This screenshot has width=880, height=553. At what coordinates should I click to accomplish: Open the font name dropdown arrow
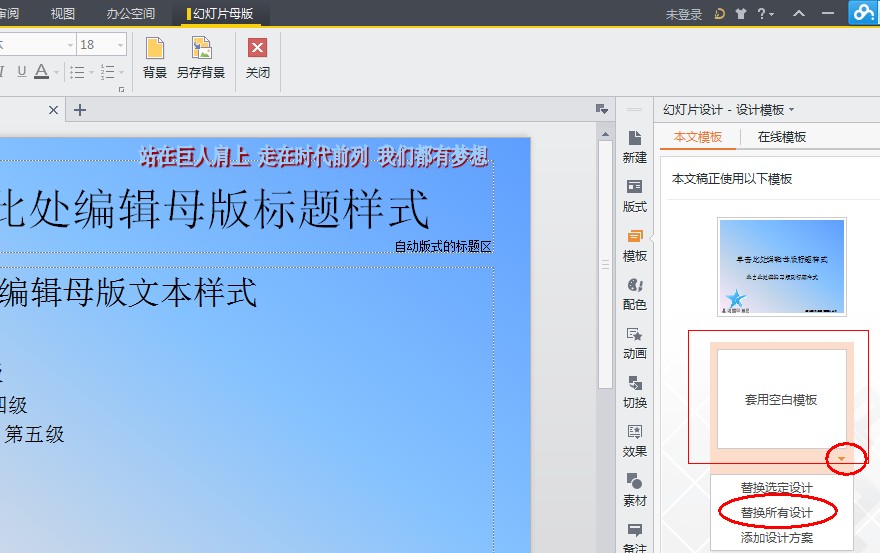click(x=70, y=45)
